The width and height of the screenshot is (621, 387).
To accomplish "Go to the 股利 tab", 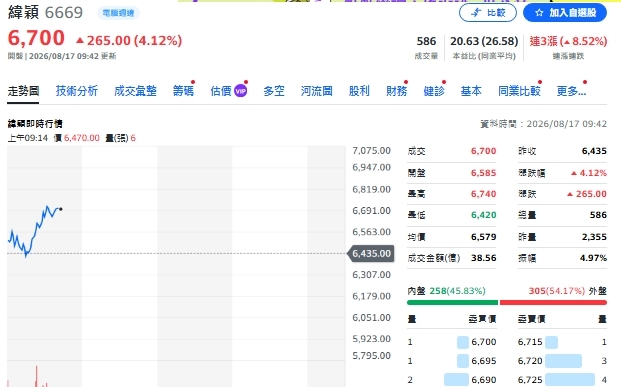I will 359,91.
